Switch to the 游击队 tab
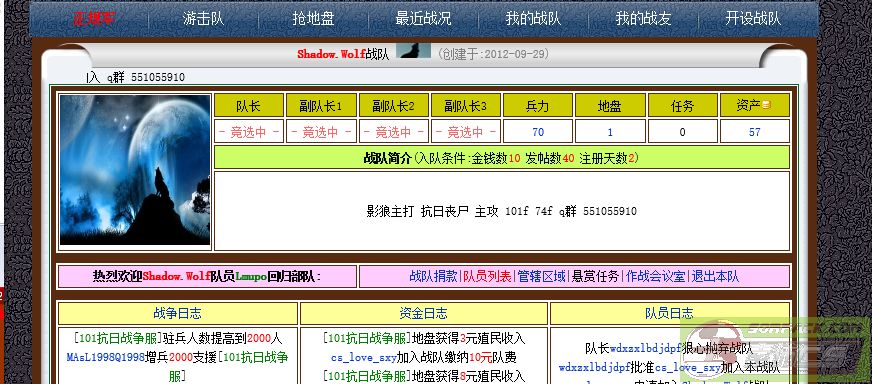 coord(204,19)
